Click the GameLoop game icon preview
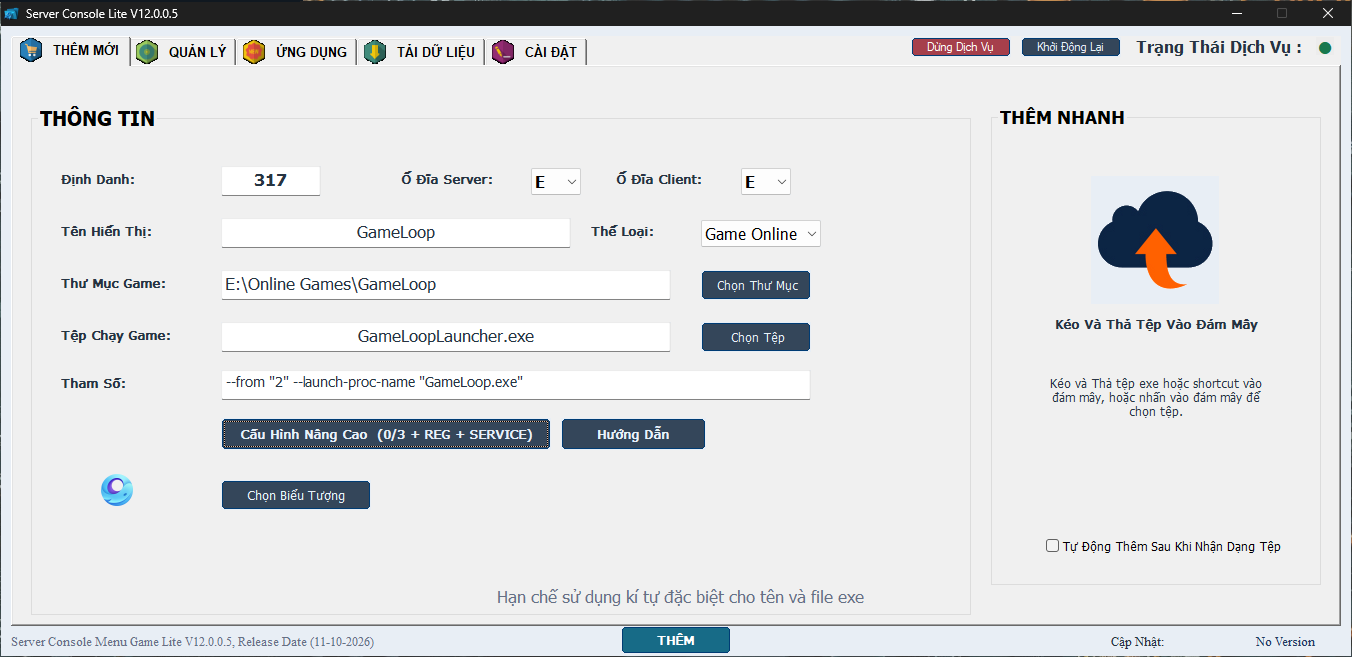Image resolution: width=1352 pixels, height=657 pixels. [x=116, y=490]
